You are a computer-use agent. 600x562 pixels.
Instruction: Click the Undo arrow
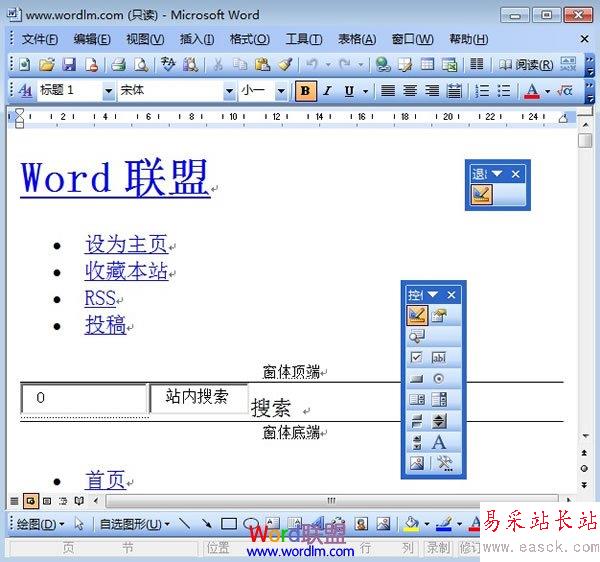(x=311, y=65)
